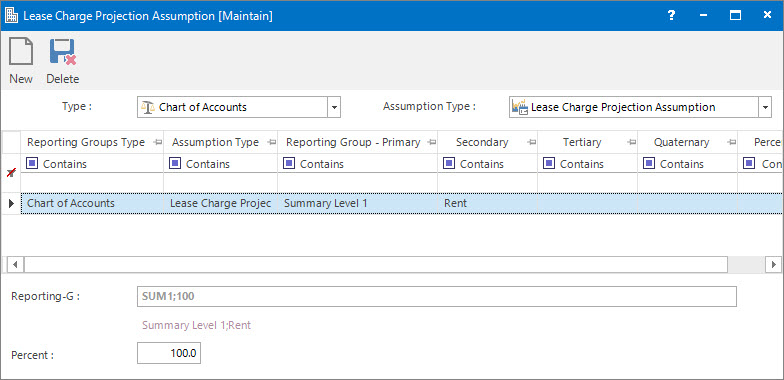784x380 pixels.
Task: Open the Type dropdown arrow
Action: (334, 107)
